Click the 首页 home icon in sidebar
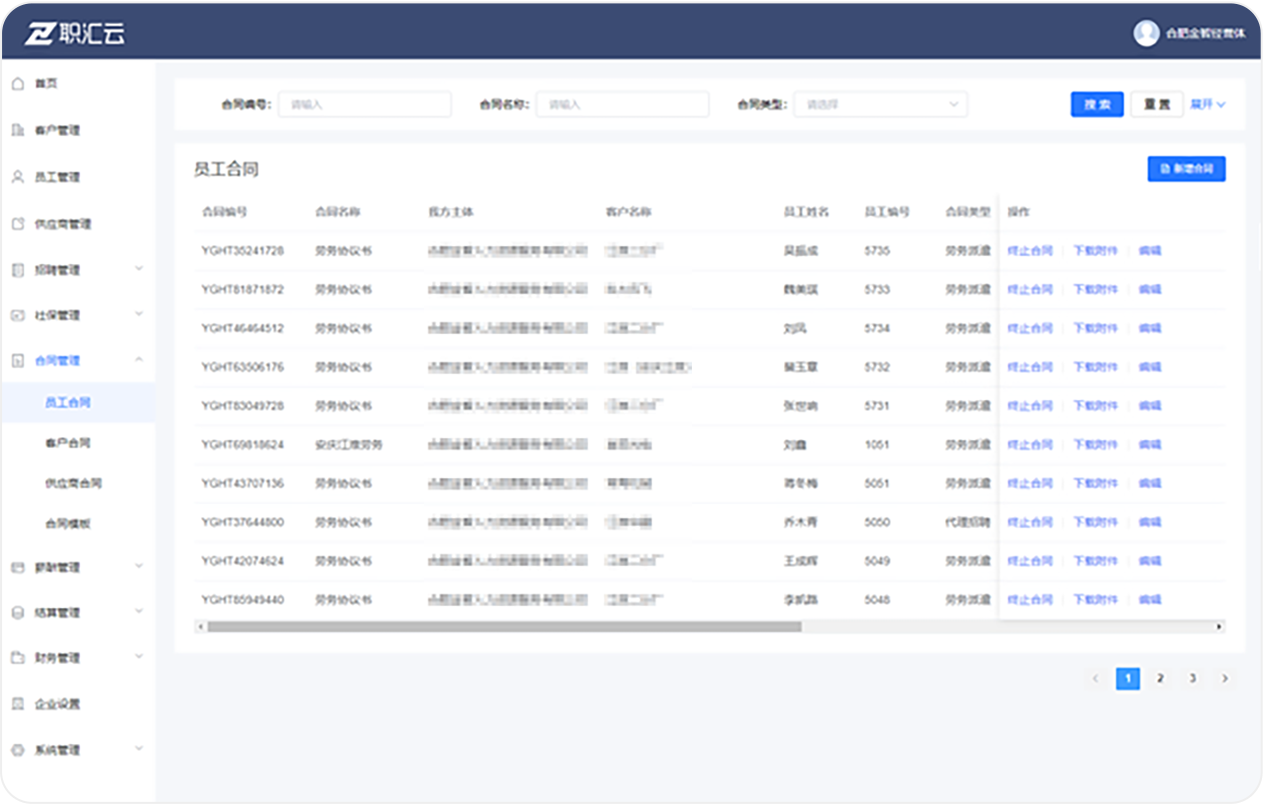This screenshot has height=808, width=1264. point(17,84)
